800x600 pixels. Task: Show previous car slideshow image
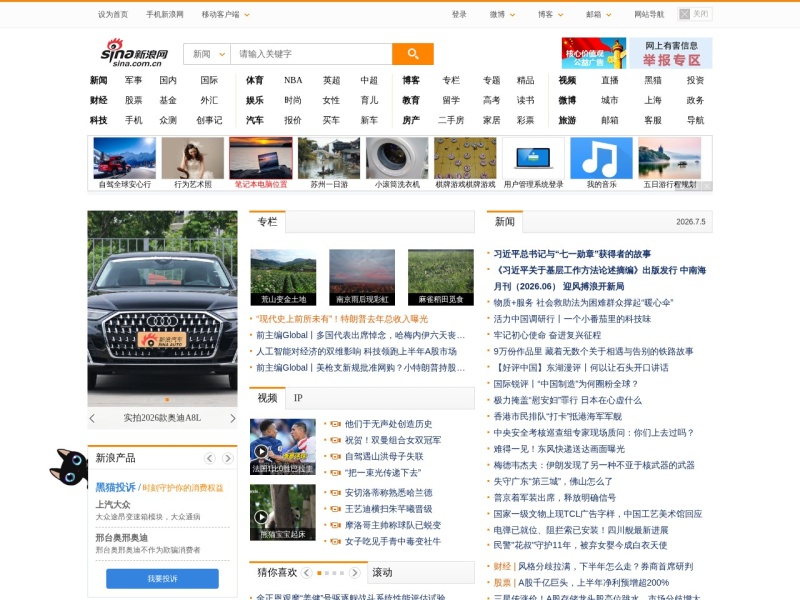[92, 418]
